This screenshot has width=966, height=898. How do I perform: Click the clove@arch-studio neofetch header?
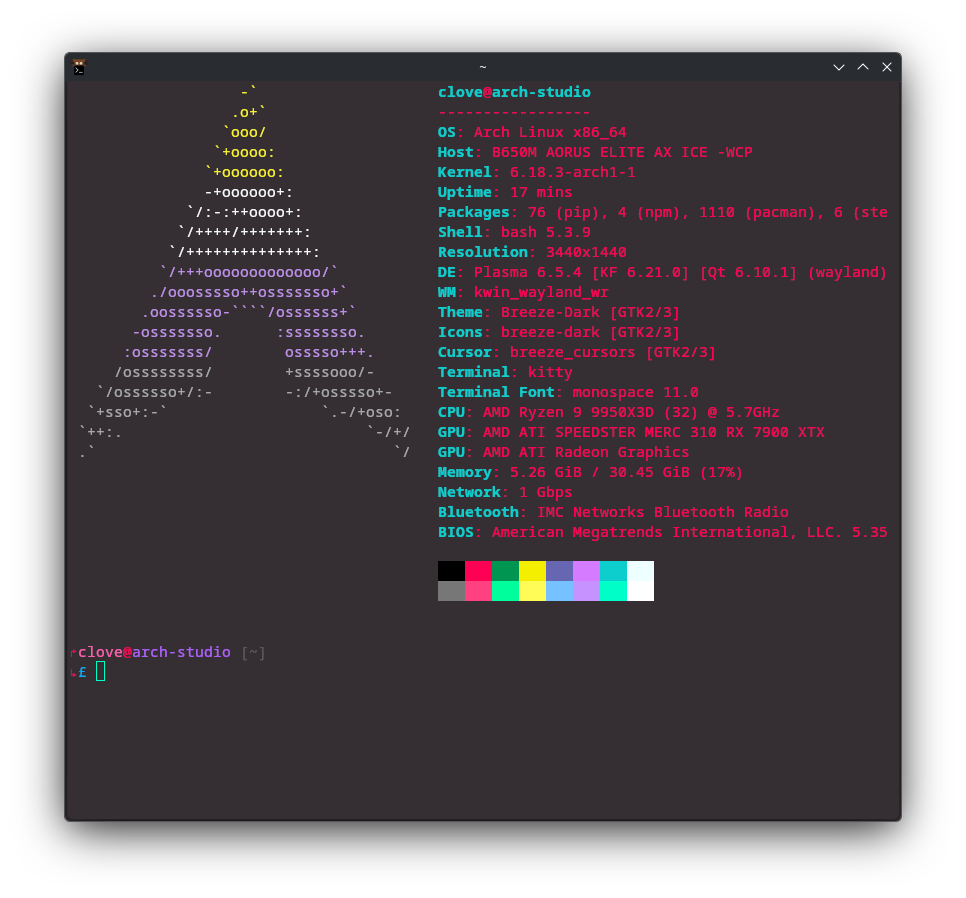(514, 92)
